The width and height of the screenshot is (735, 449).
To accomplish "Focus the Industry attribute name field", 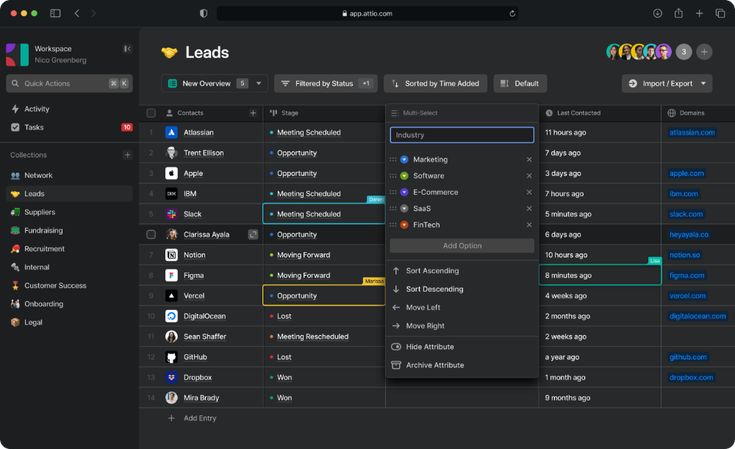I will (x=462, y=135).
